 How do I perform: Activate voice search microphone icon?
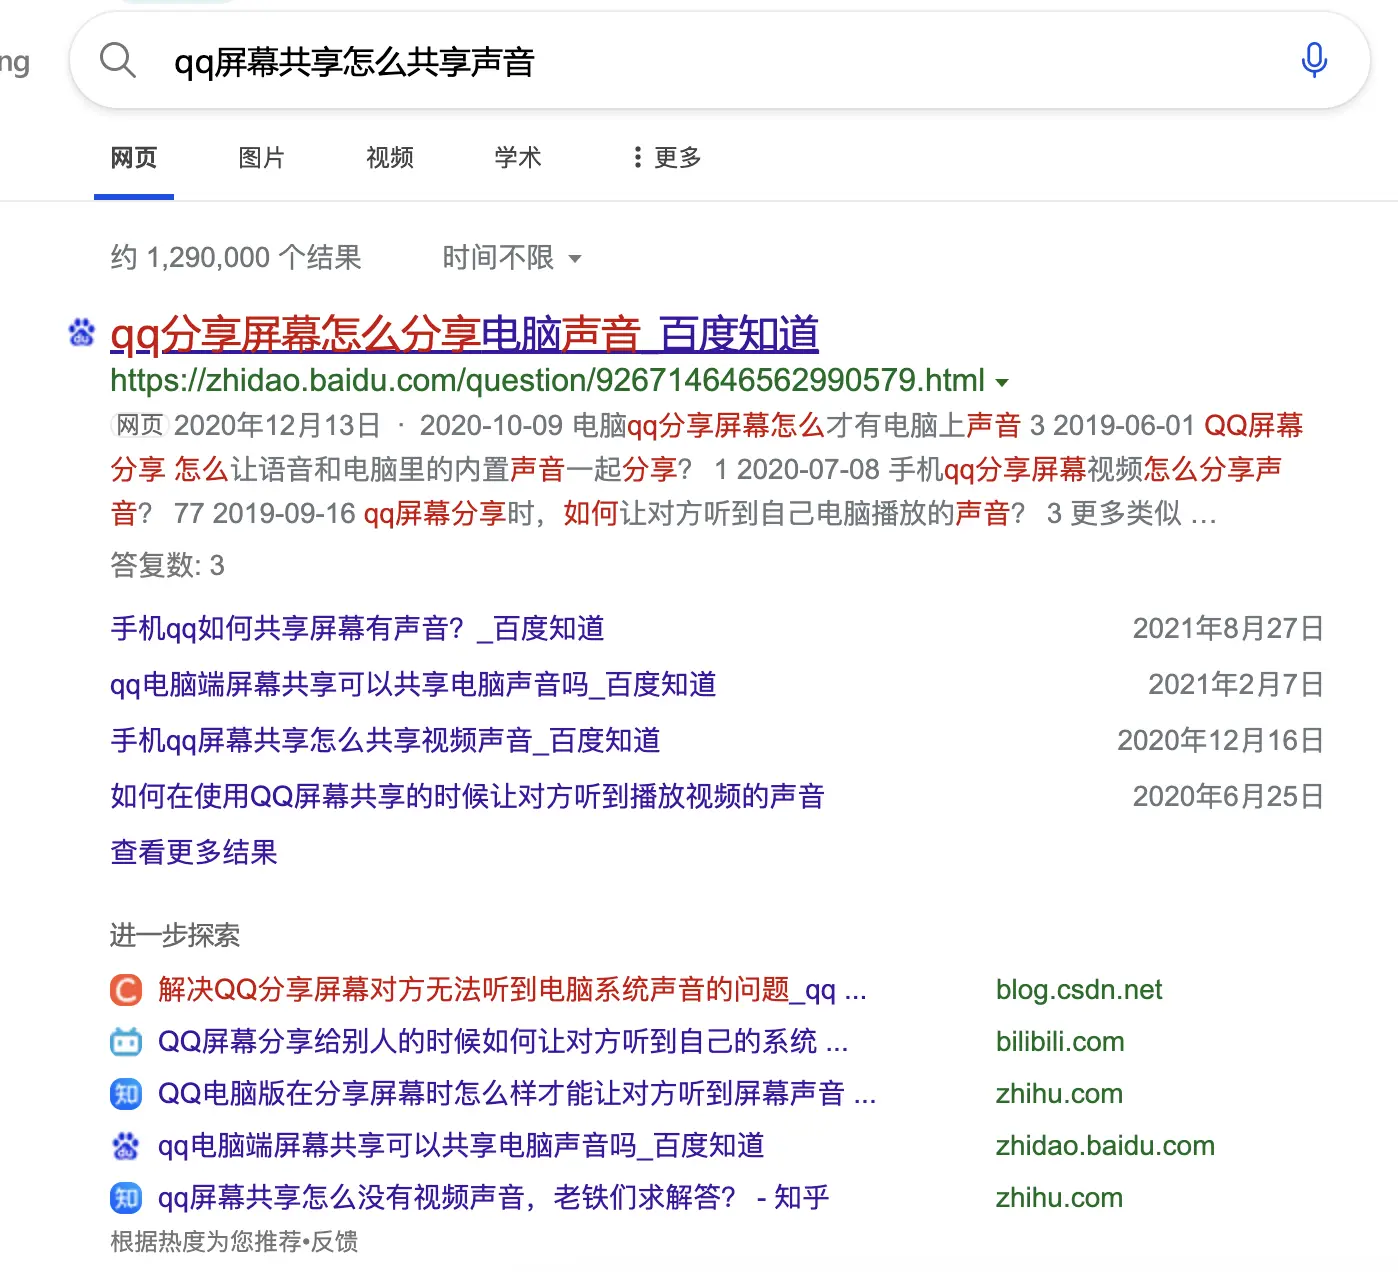tap(1314, 61)
